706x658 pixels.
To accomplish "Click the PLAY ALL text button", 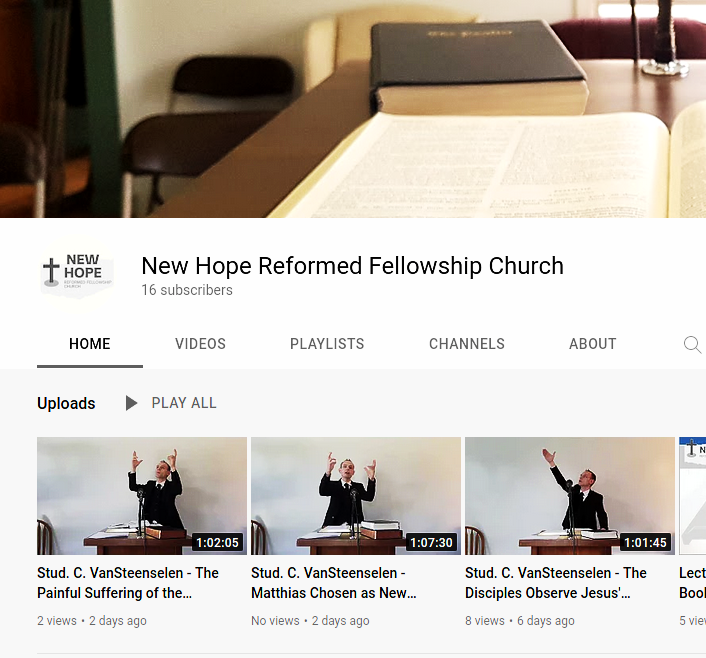I will click(184, 403).
